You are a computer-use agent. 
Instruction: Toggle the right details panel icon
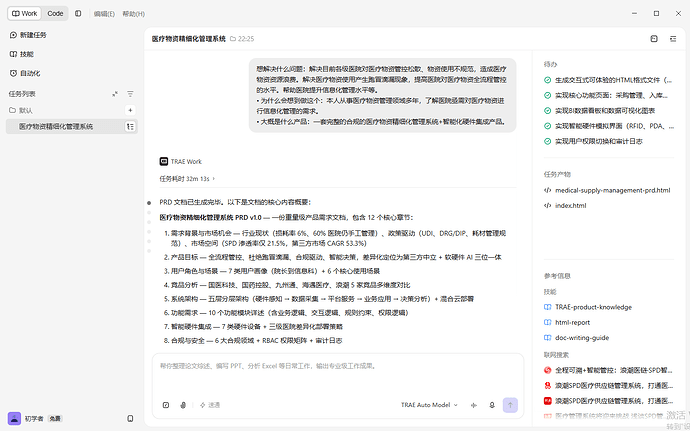pos(673,39)
